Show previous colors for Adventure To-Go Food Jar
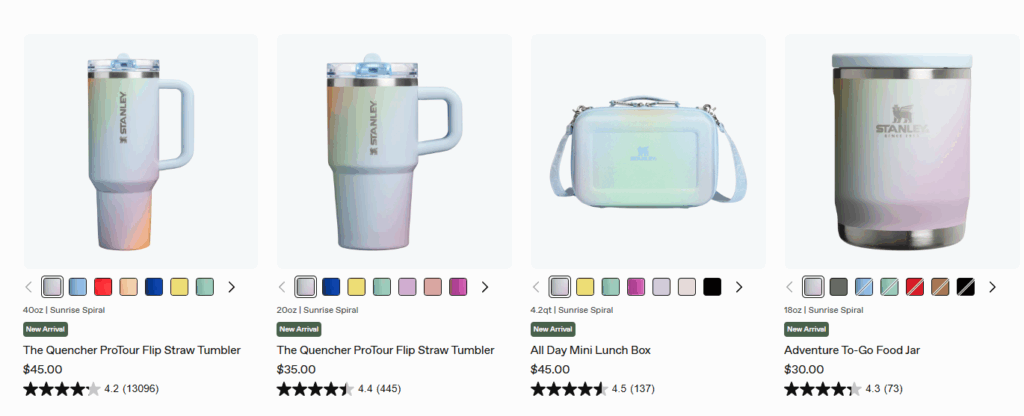The width and height of the screenshot is (1024, 416). (790, 287)
